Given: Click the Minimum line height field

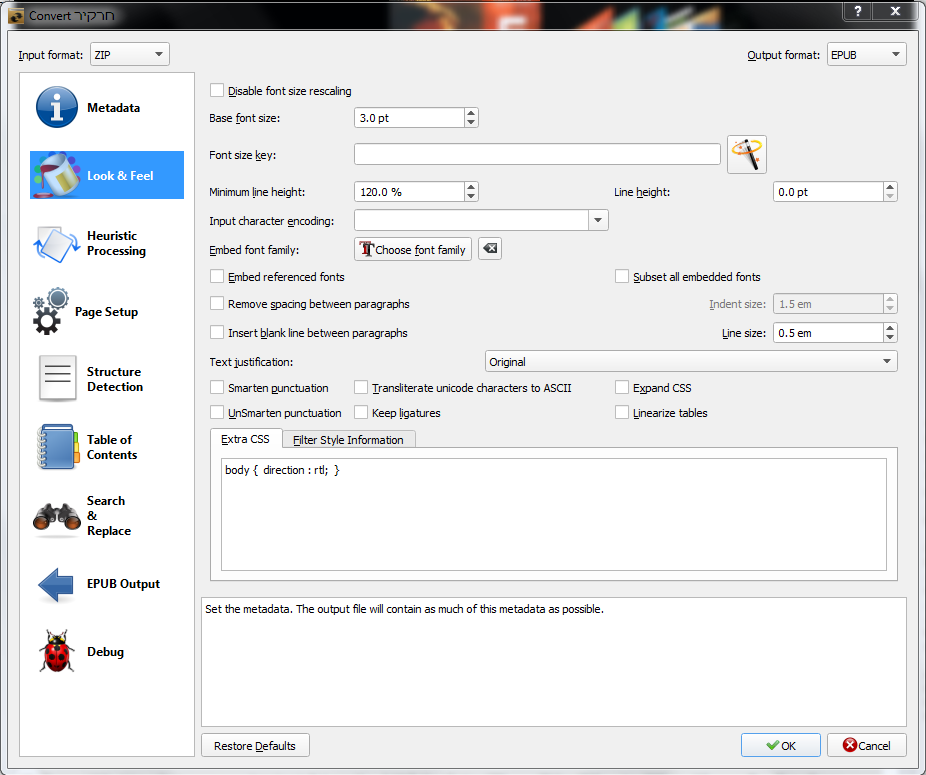Looking at the screenshot, I should 409,191.
